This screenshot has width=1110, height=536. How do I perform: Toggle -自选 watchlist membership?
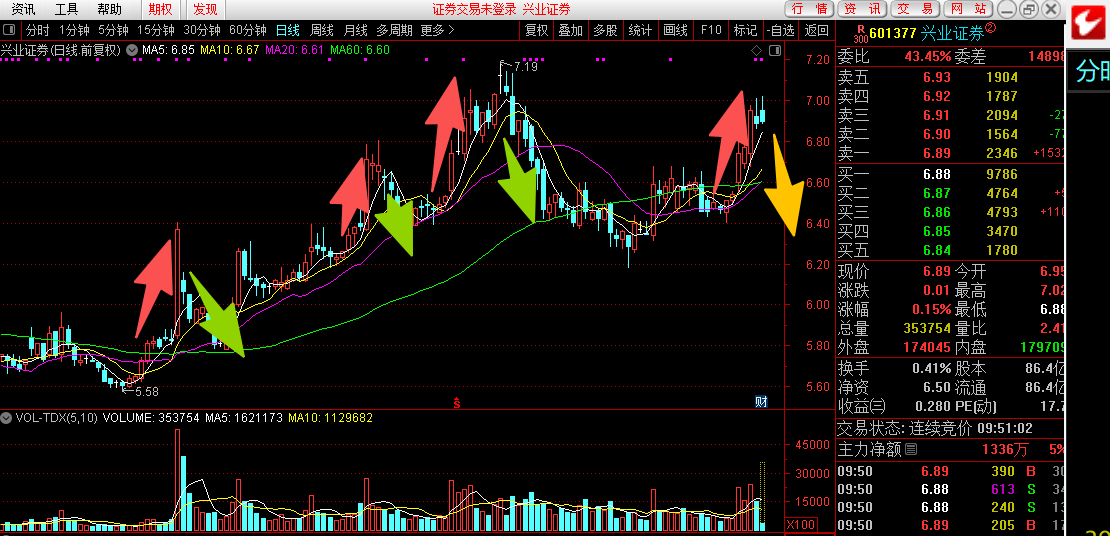click(x=780, y=30)
